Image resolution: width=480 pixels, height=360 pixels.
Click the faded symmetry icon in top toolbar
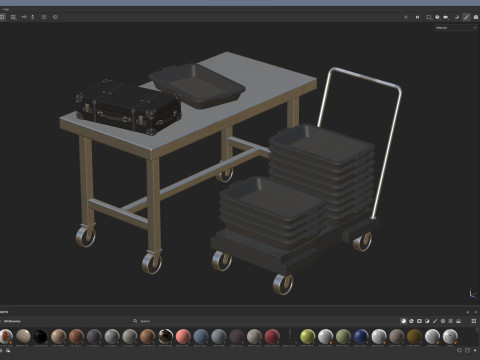[x=406, y=17]
